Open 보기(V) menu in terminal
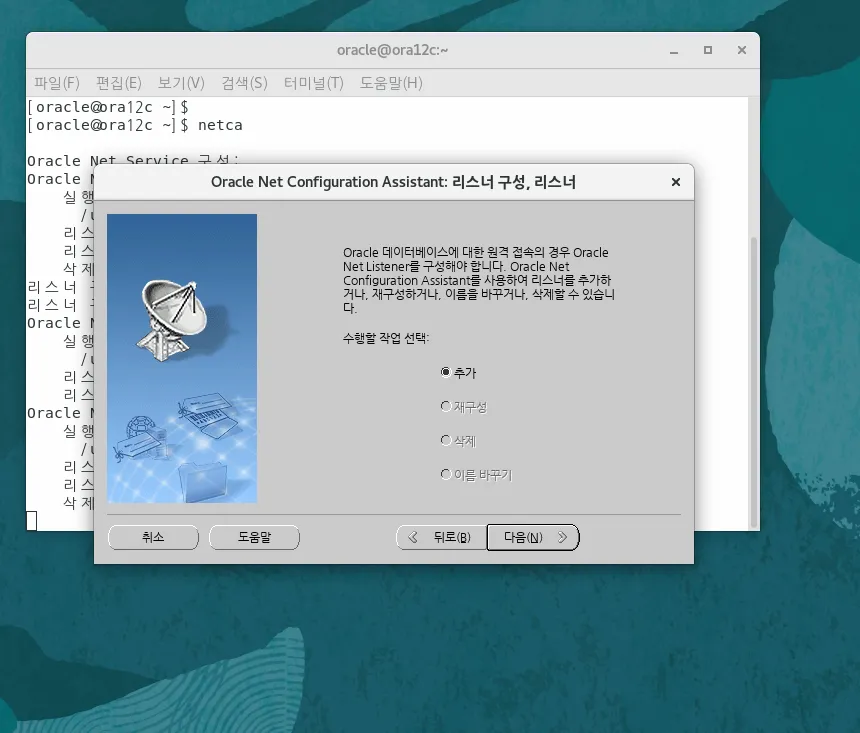 pyautogui.click(x=181, y=83)
